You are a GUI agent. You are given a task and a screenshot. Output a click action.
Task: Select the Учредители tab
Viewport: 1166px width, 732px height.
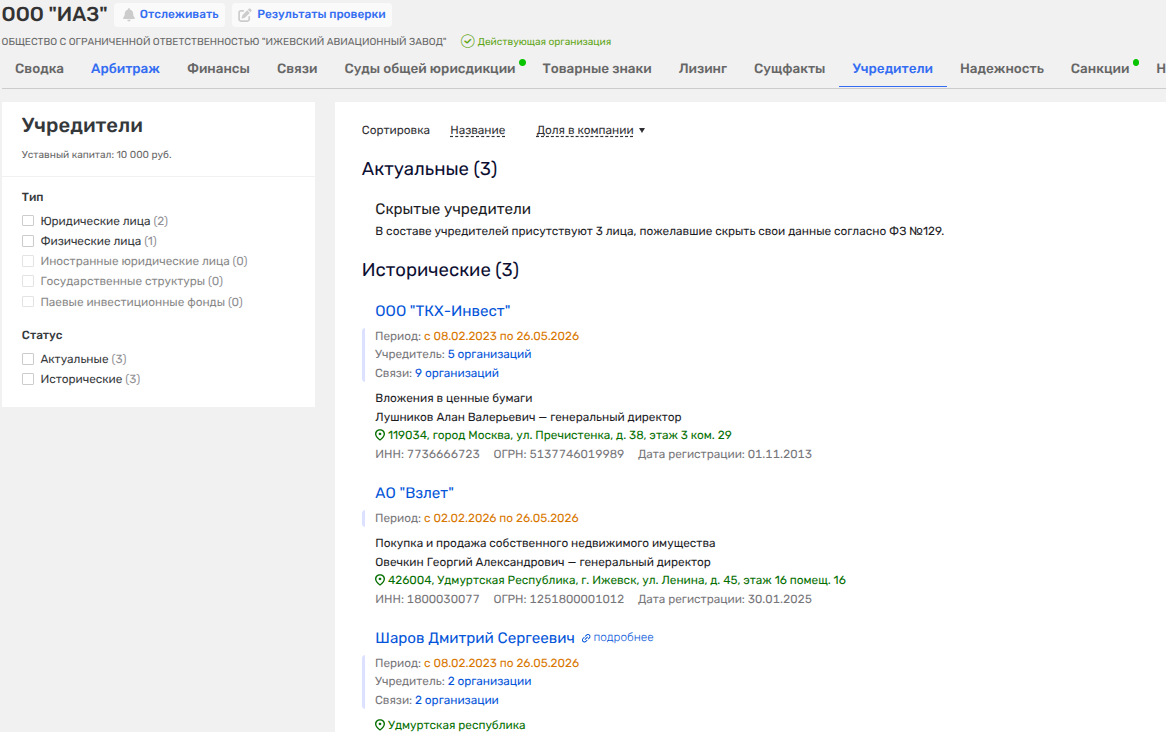[892, 68]
